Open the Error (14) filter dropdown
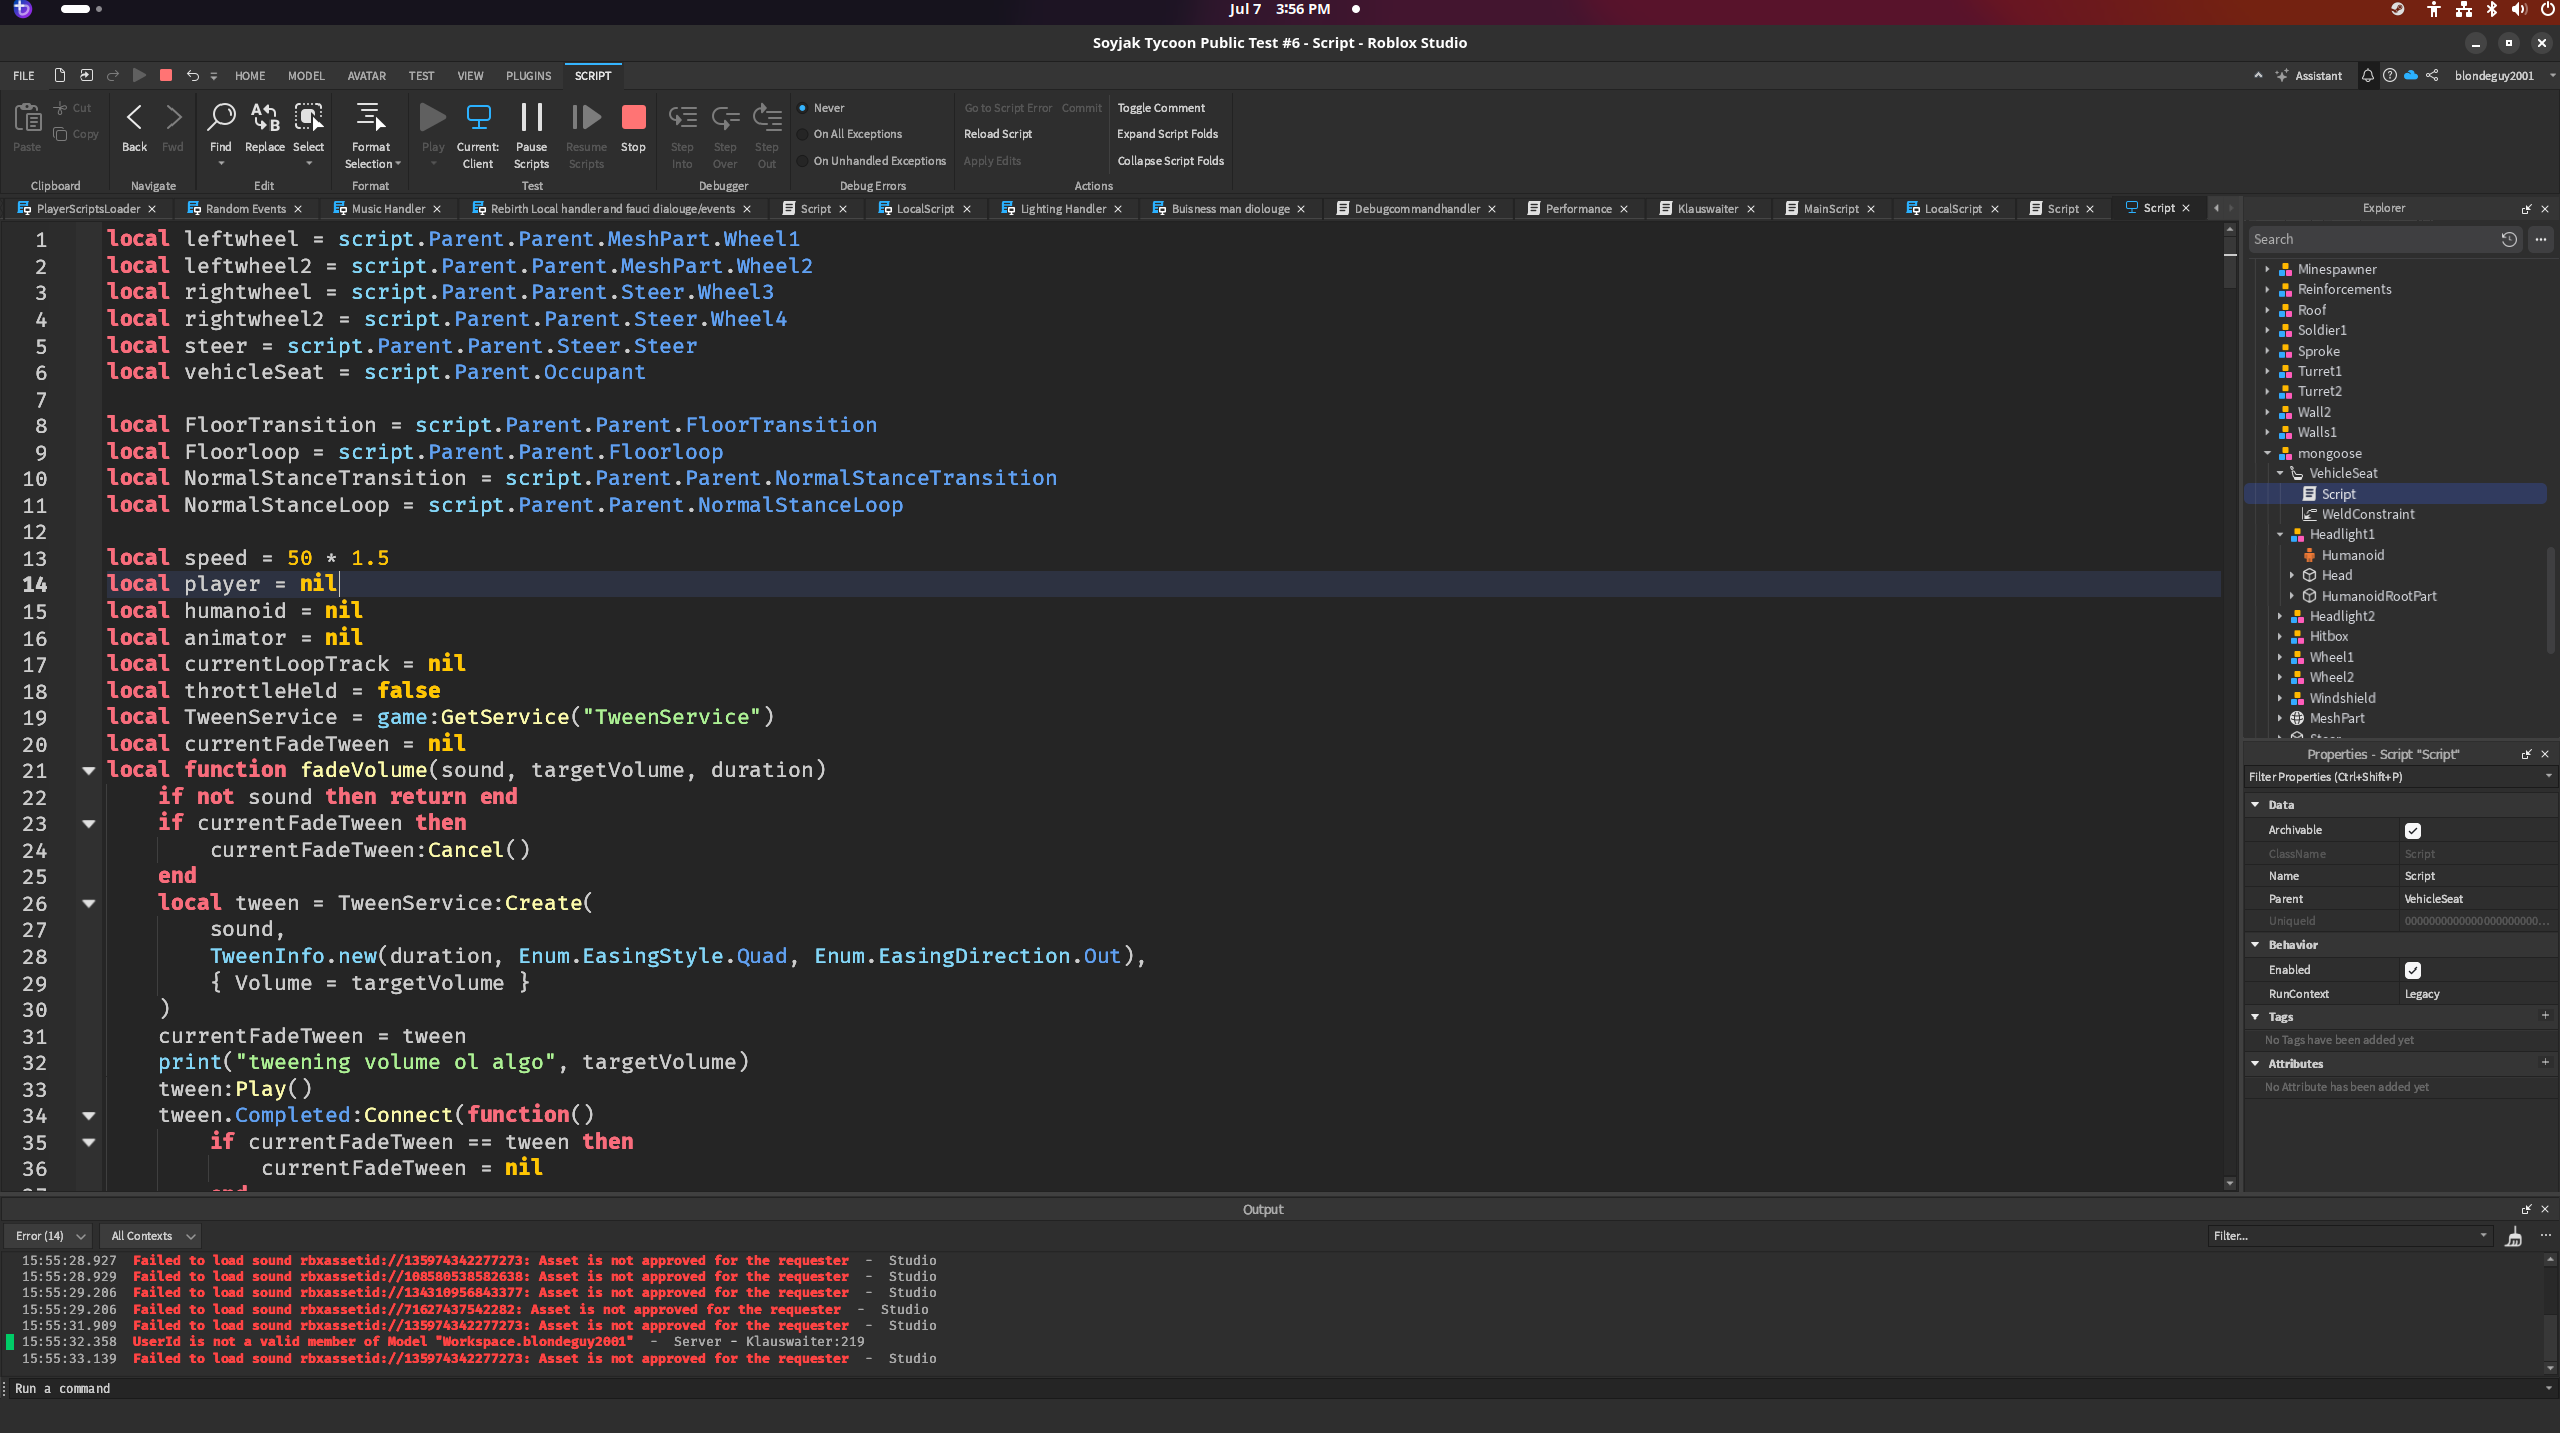The image size is (2560, 1433). [x=48, y=1236]
